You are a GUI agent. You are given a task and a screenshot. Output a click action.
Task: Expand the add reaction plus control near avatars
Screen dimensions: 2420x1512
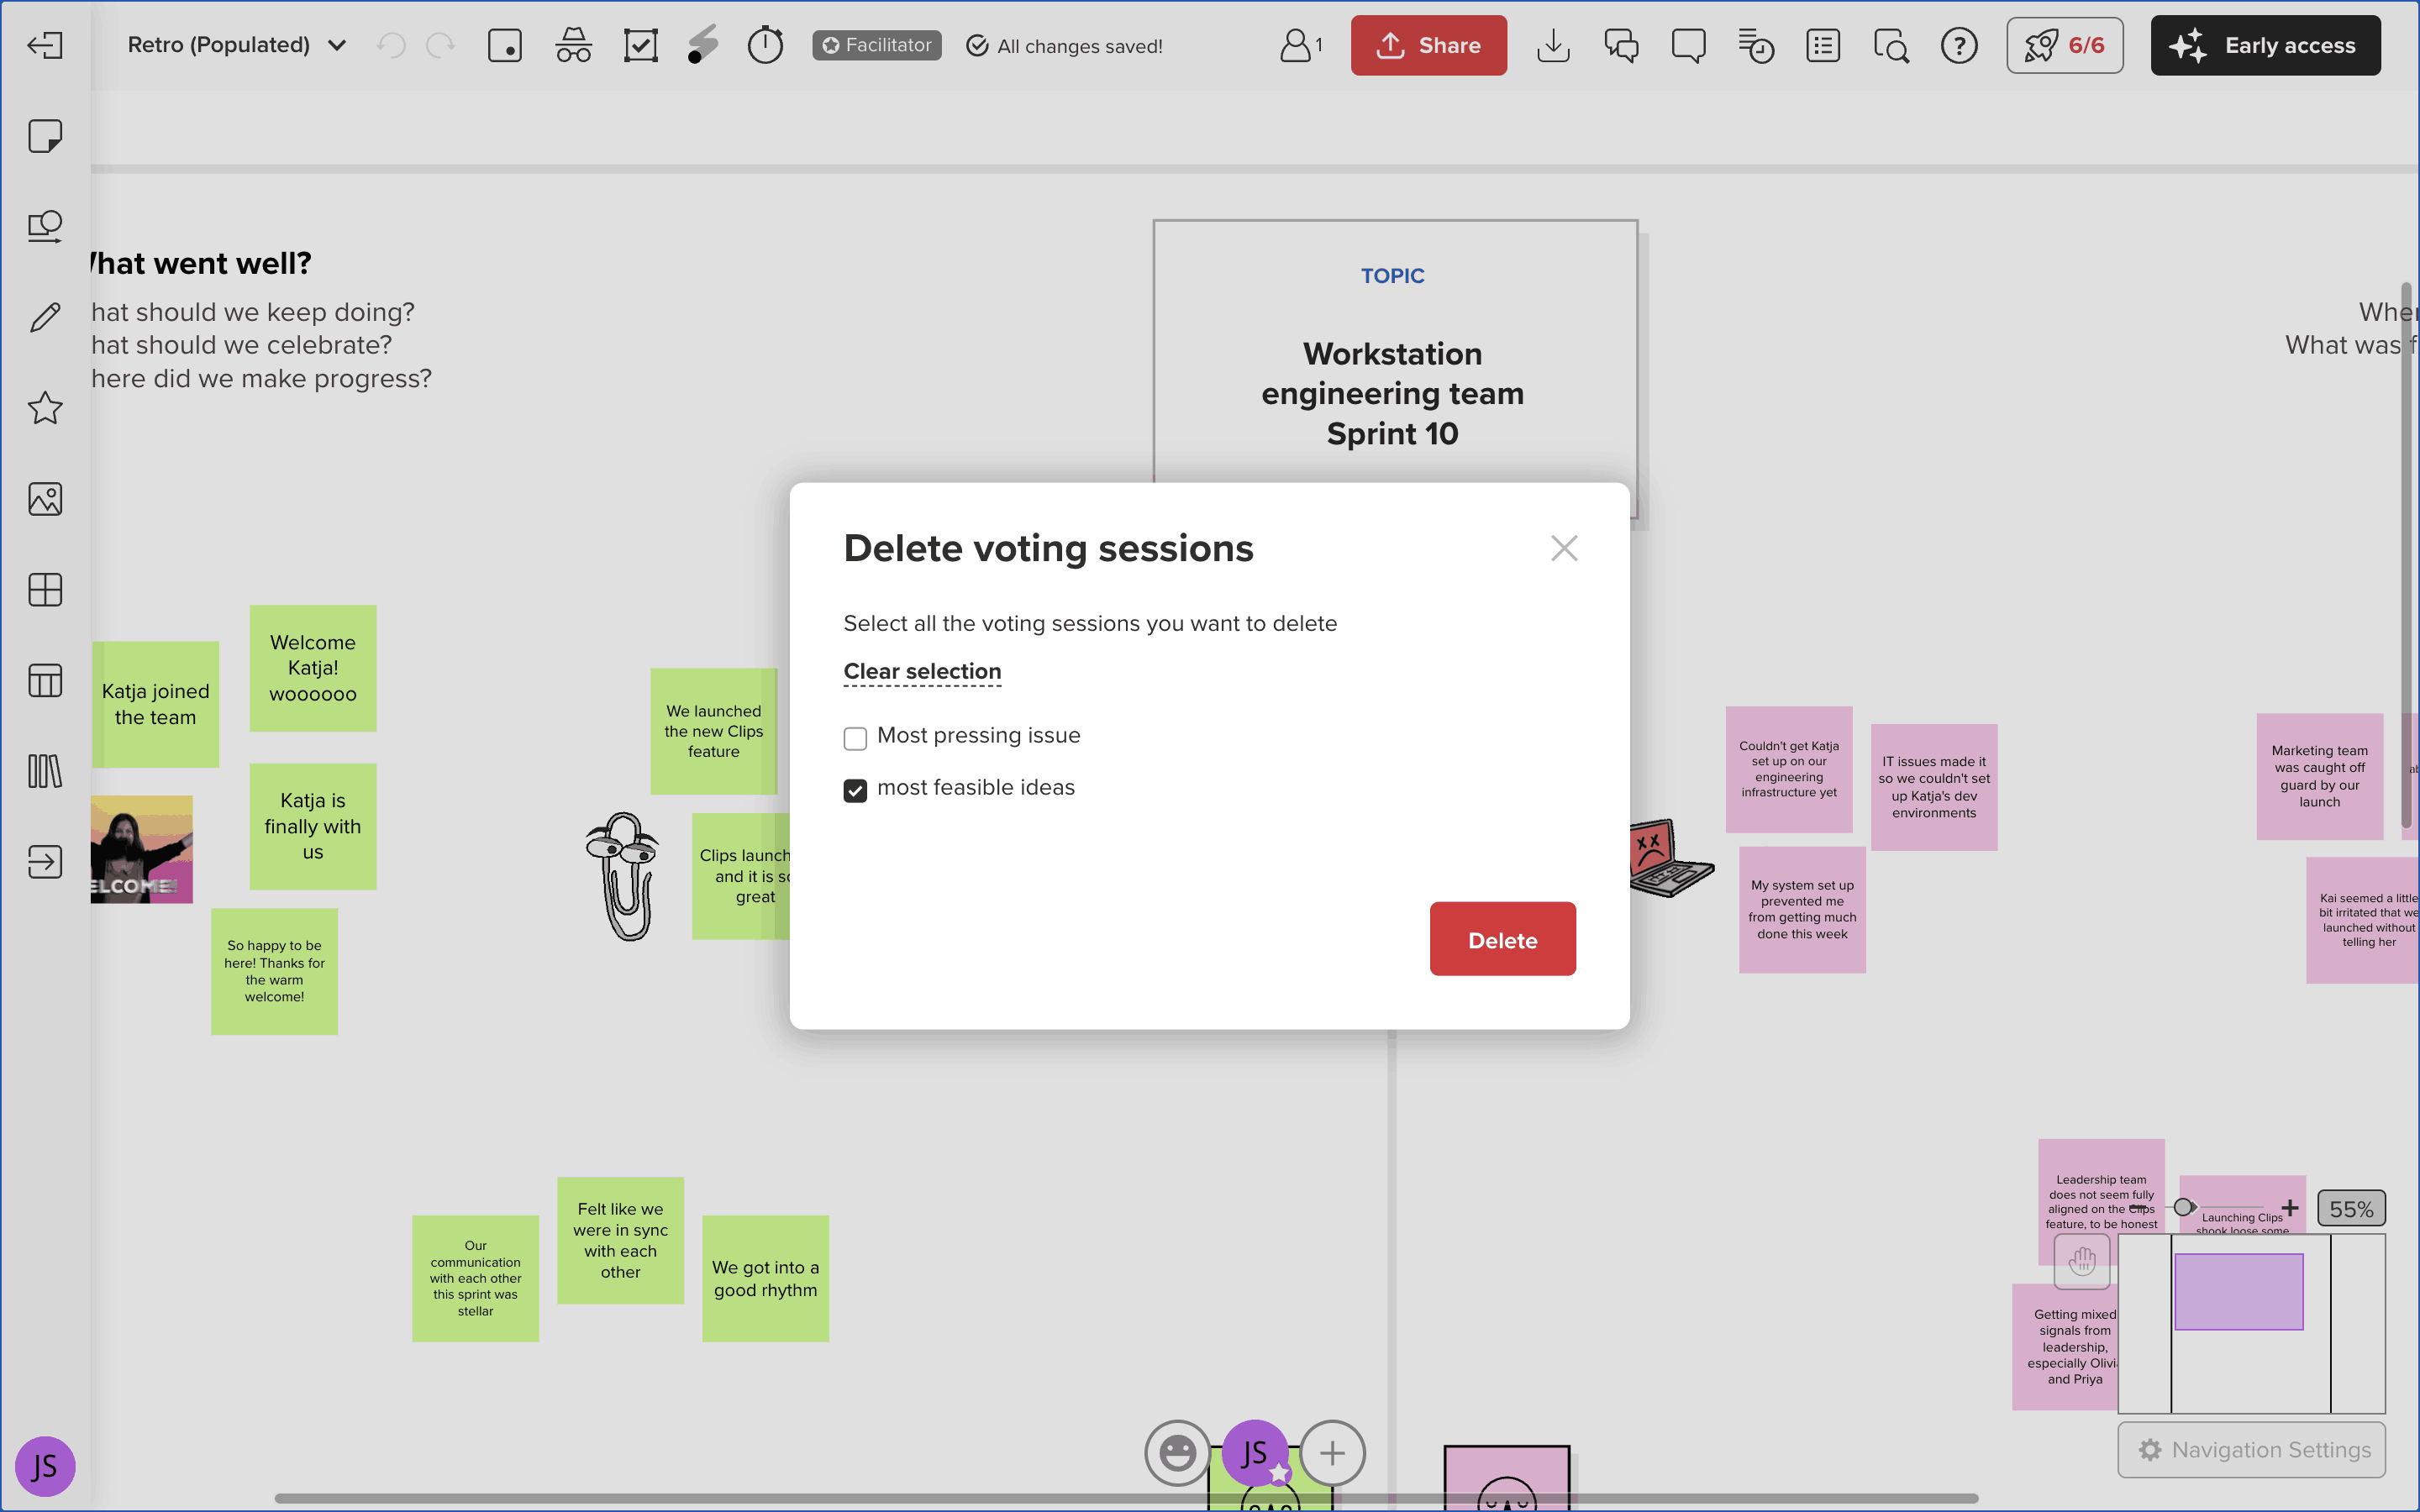tap(1331, 1452)
